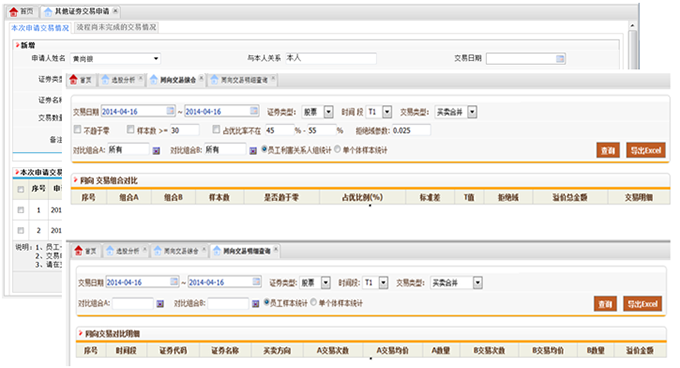Click the red home icon in top window
Viewport: 680px width, 368px height.
coord(13,12)
